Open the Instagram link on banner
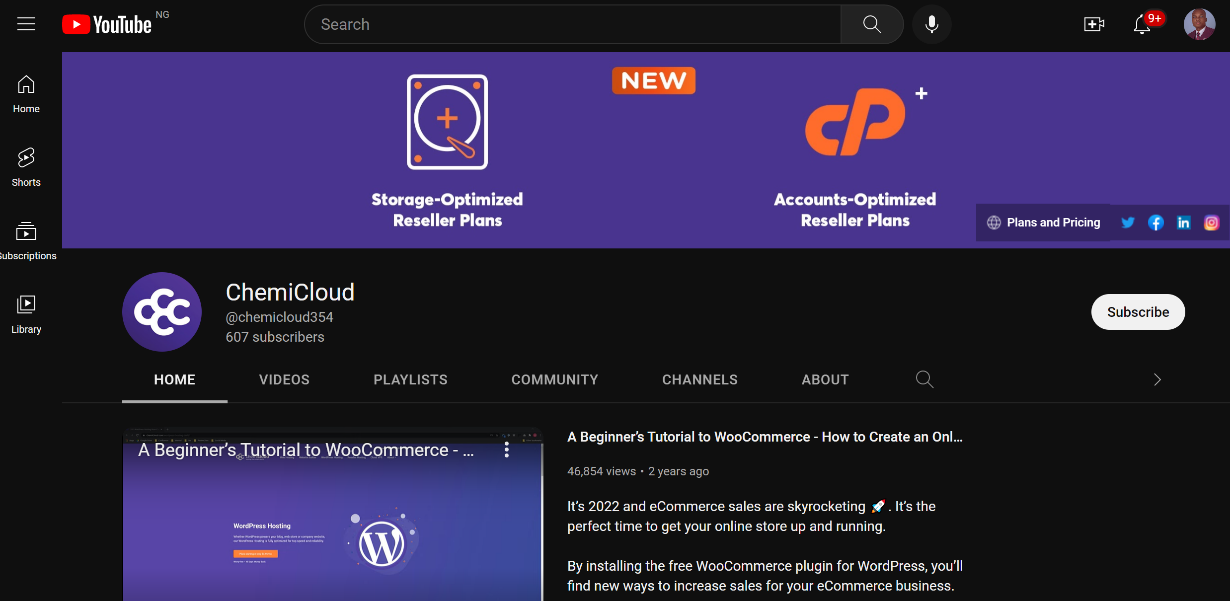Image resolution: width=1230 pixels, height=601 pixels. pyautogui.click(x=1212, y=223)
